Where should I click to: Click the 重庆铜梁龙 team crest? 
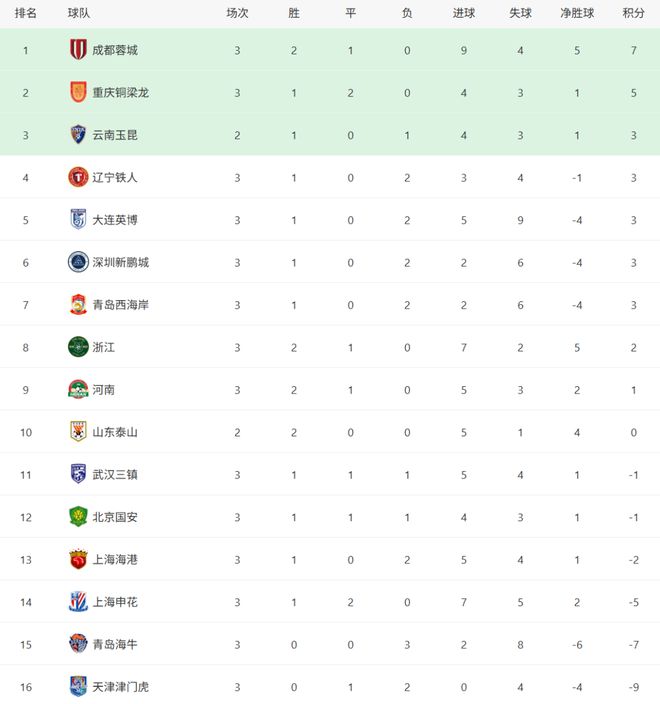(x=78, y=92)
